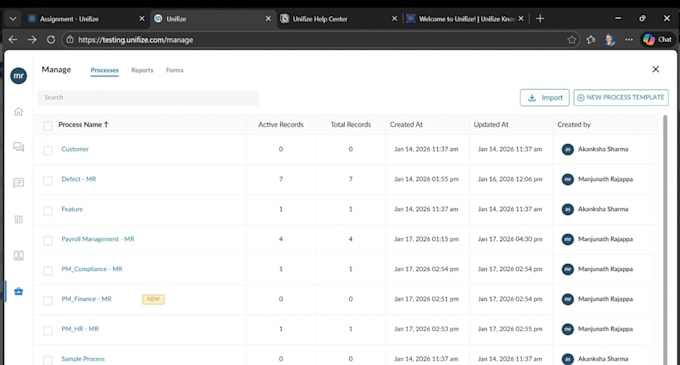Click the process Search field
The height and width of the screenshot is (365, 680).
pos(148,98)
